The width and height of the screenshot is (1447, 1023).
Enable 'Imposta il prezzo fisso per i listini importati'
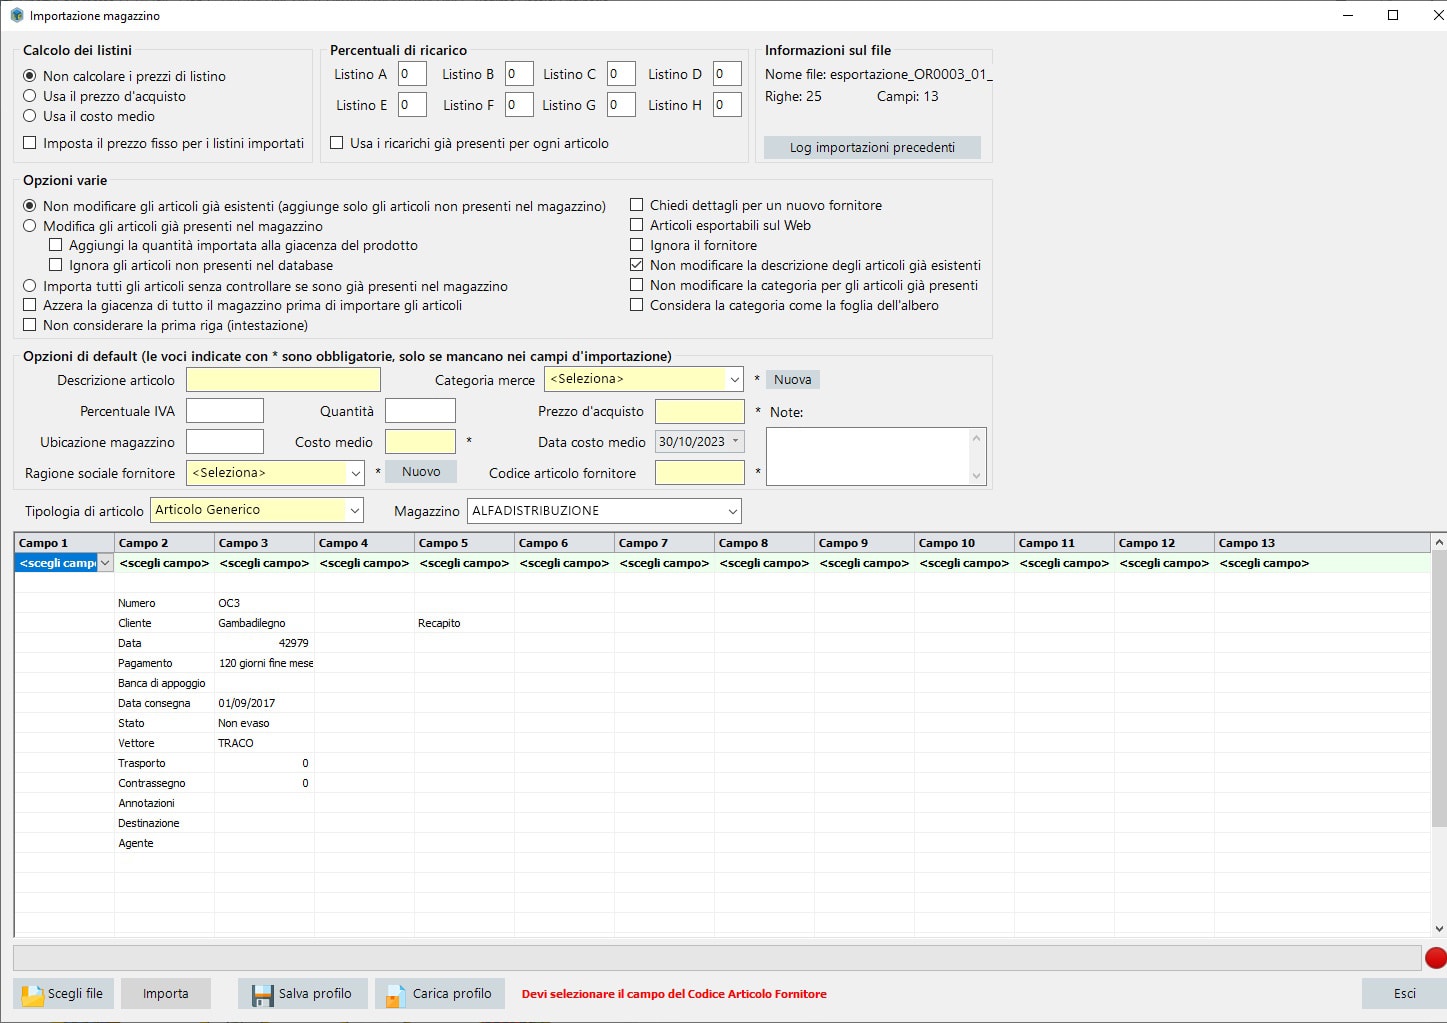30,143
